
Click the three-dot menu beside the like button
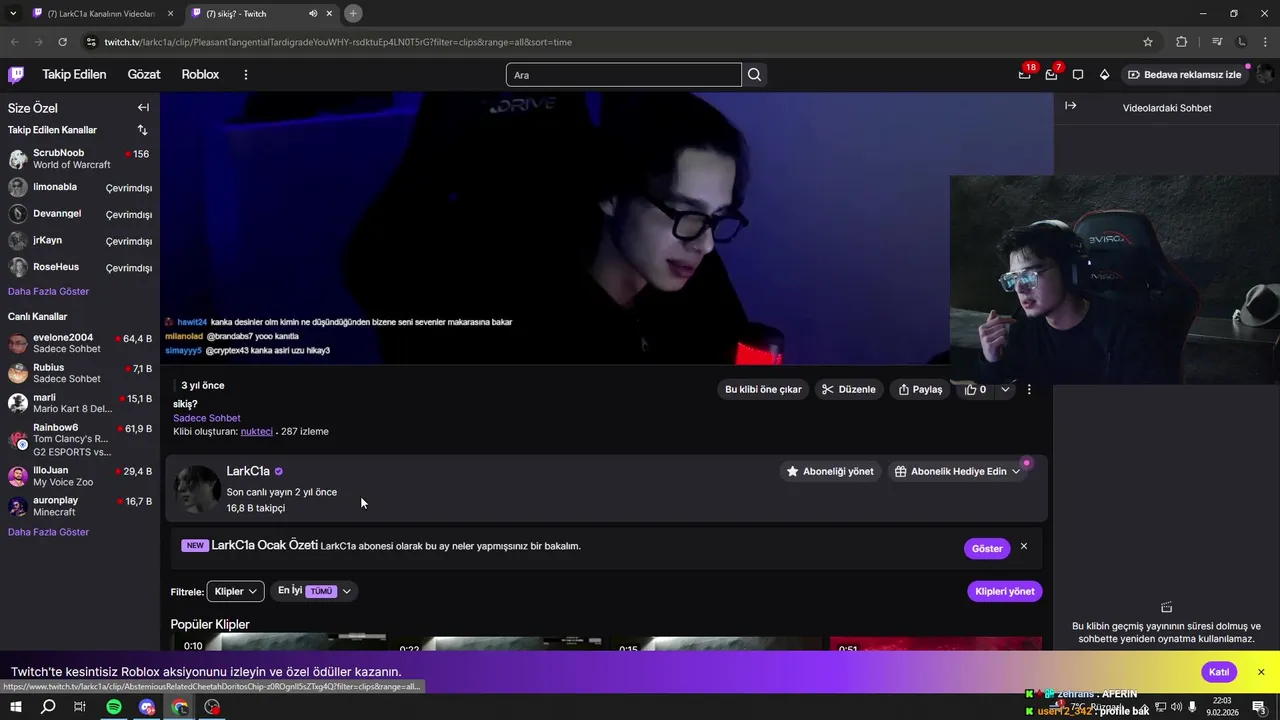click(1029, 390)
